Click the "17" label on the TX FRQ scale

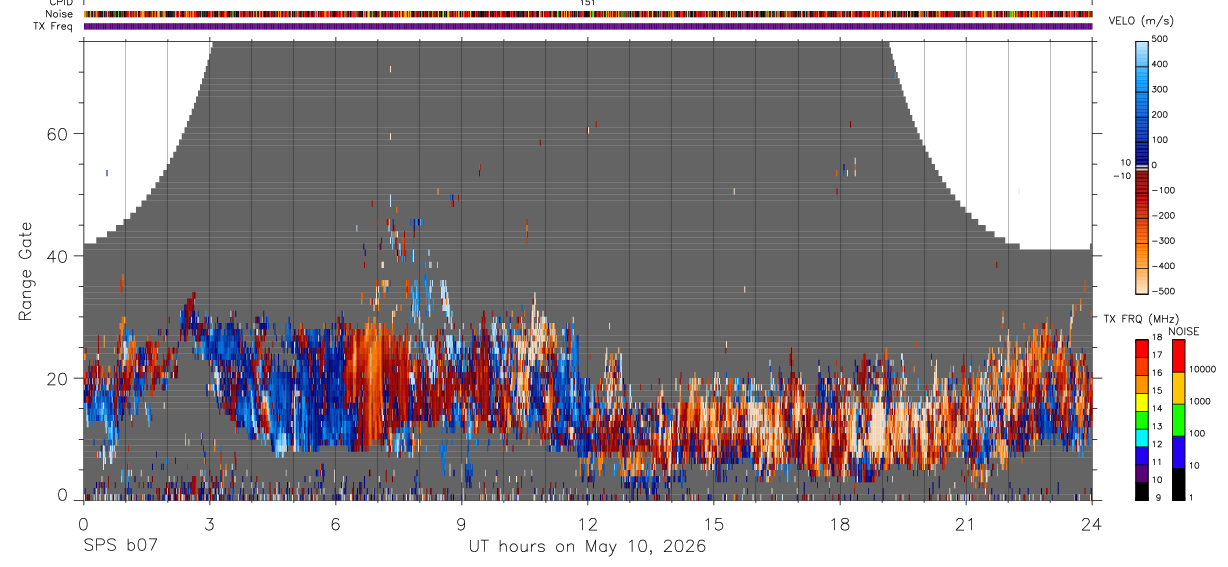[1159, 355]
